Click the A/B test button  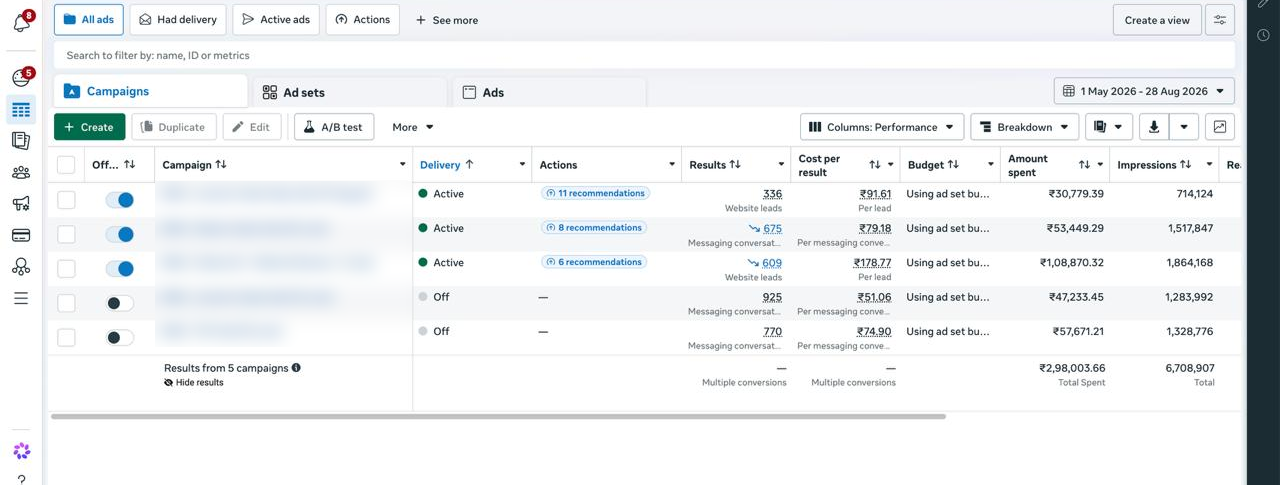[x=334, y=127]
